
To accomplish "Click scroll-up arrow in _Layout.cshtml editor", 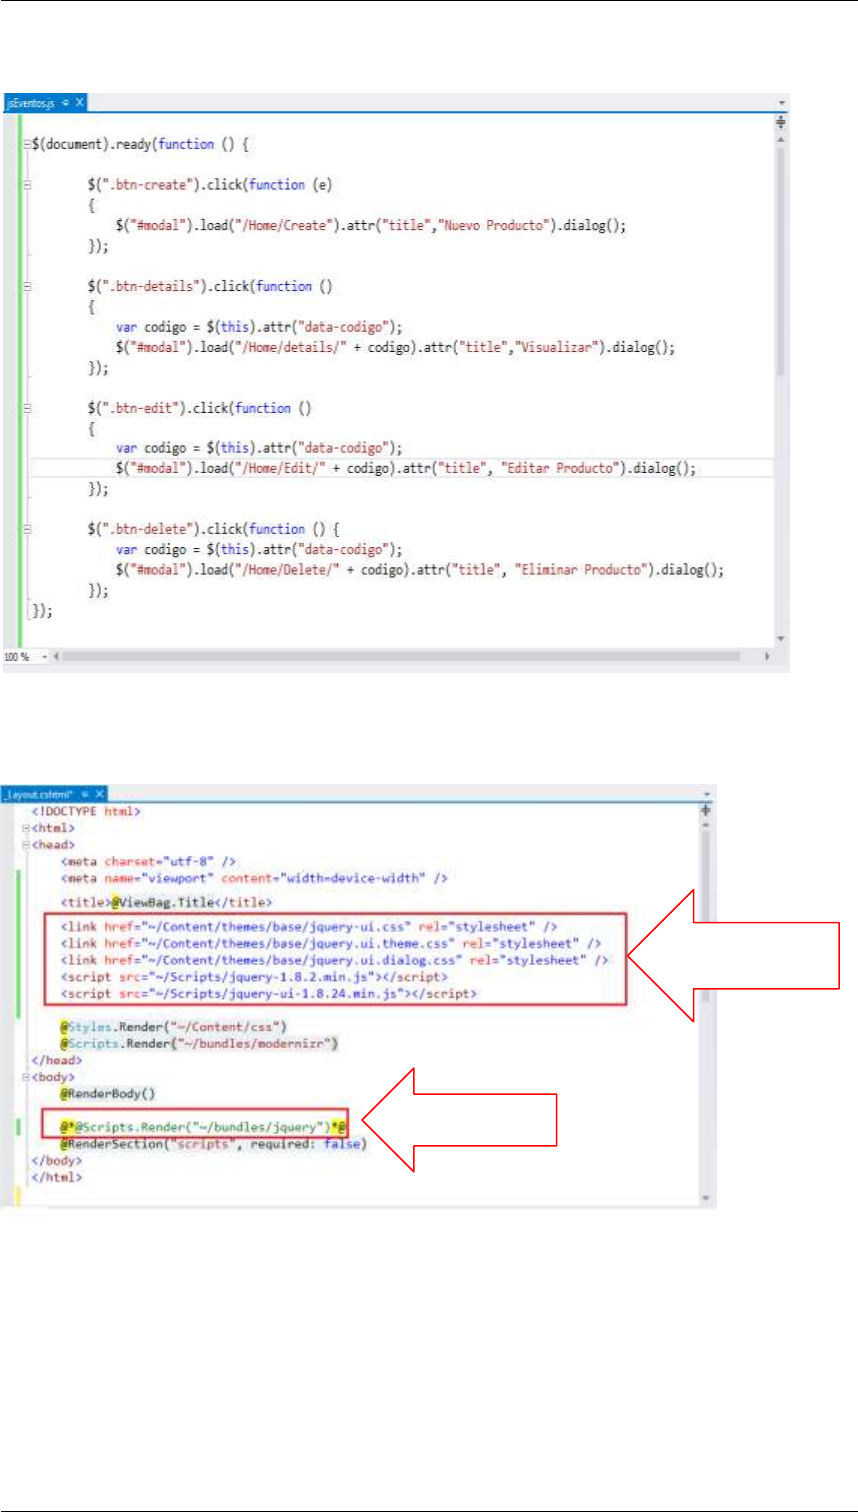I will (x=706, y=825).
